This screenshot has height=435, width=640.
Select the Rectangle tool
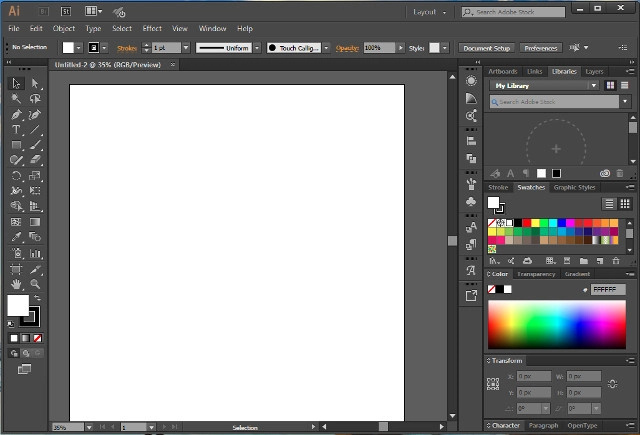(x=17, y=145)
